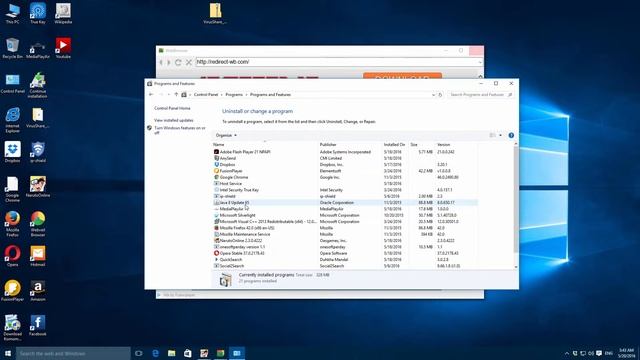Select Adobe Flash Player 21 NPAPI entry
Screen dimensions: 640x360
coord(344,152)
